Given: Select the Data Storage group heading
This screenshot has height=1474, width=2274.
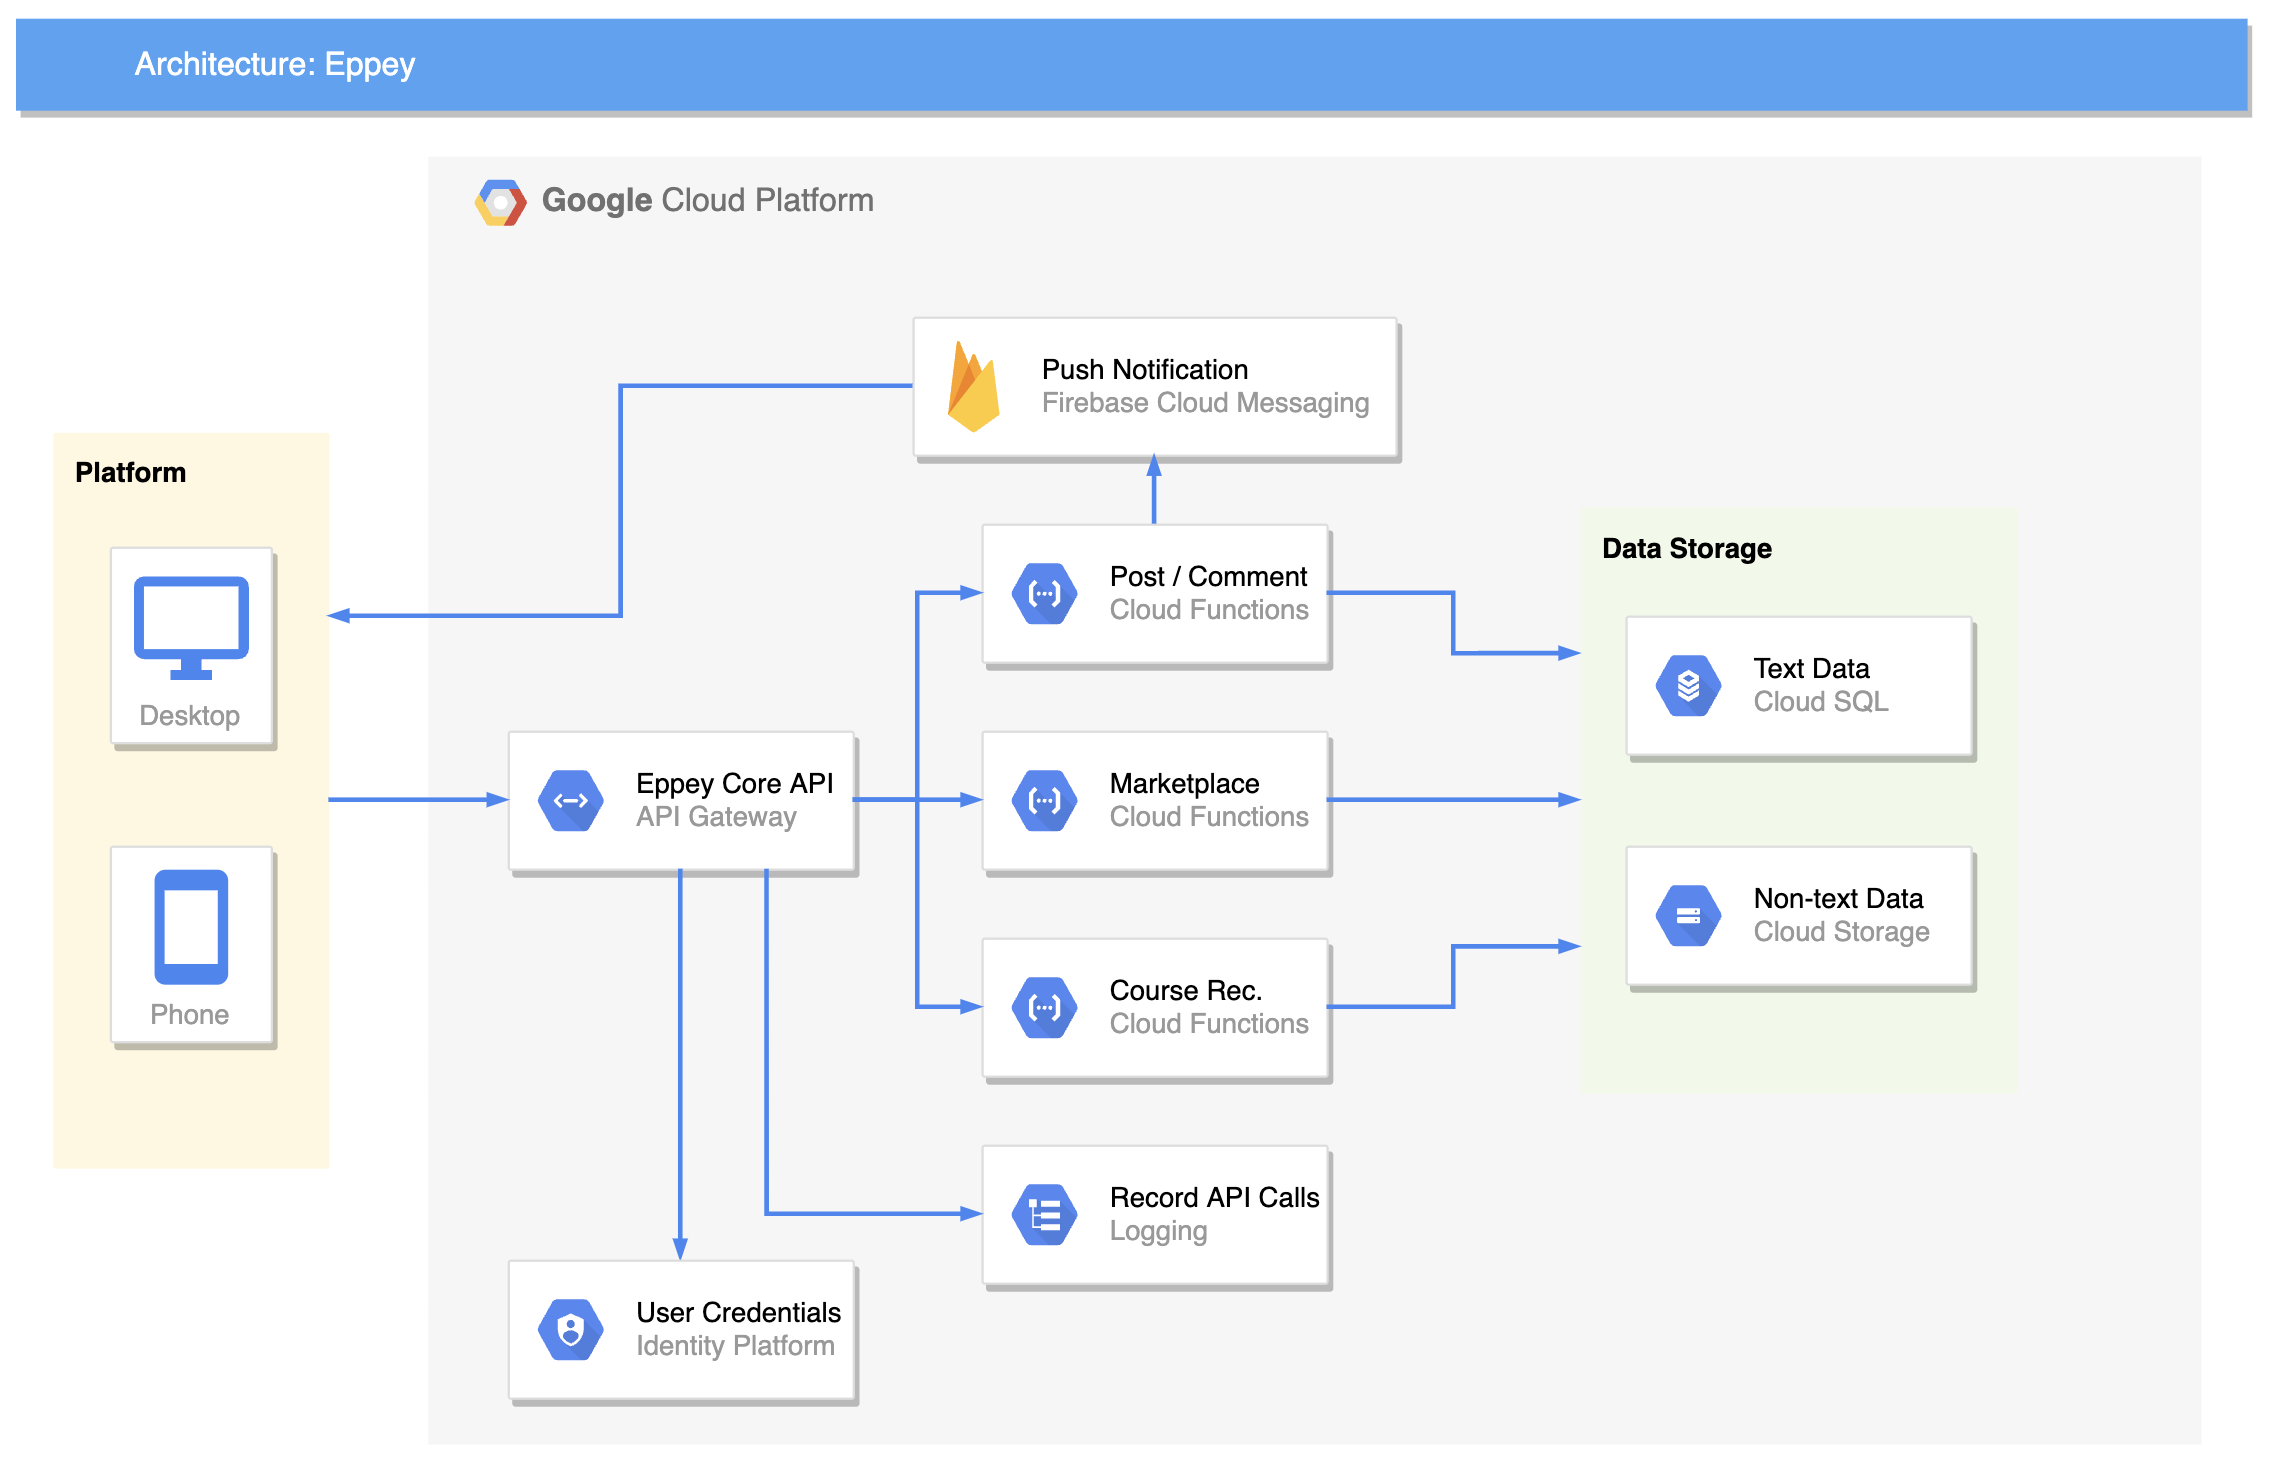Looking at the screenshot, I should click(1686, 548).
